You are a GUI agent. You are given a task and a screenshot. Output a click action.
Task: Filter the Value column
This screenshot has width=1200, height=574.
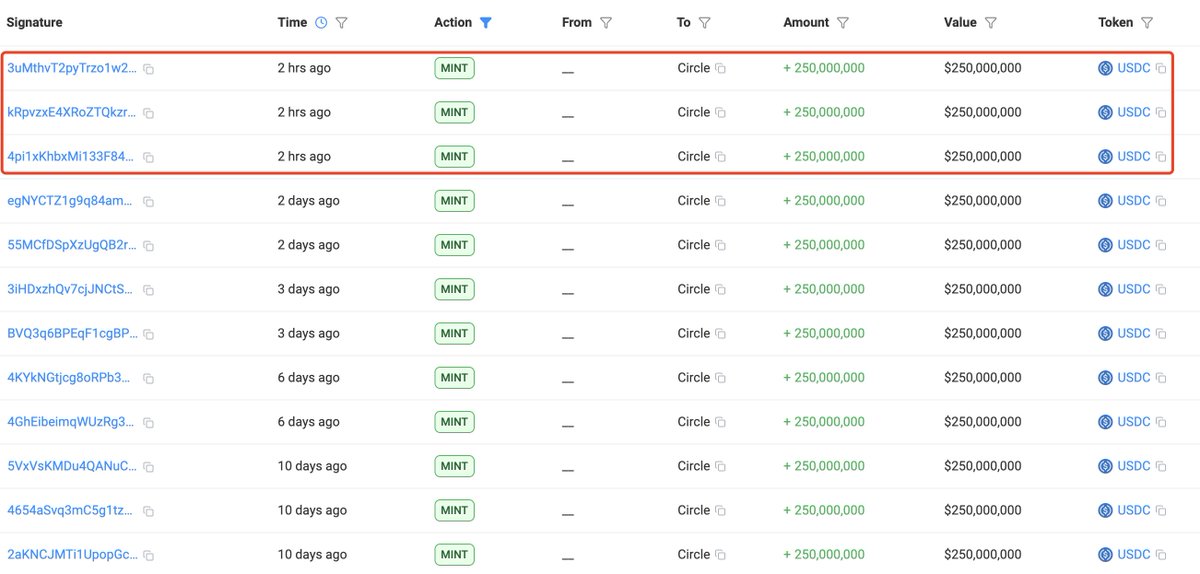coord(990,22)
